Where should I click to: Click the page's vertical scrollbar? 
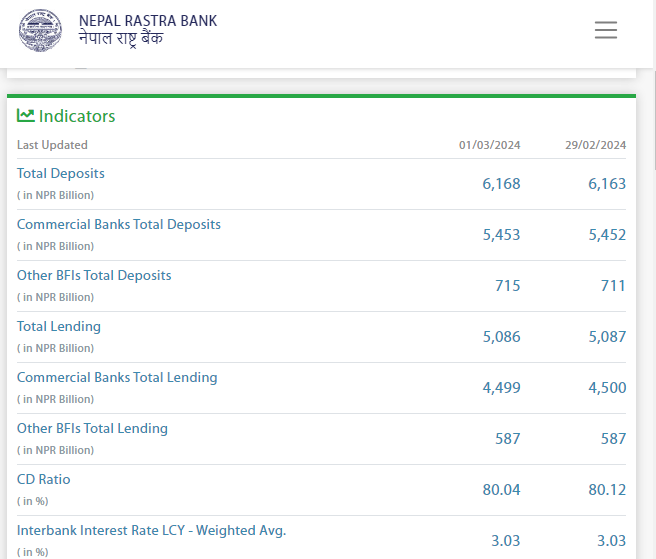click(652, 120)
